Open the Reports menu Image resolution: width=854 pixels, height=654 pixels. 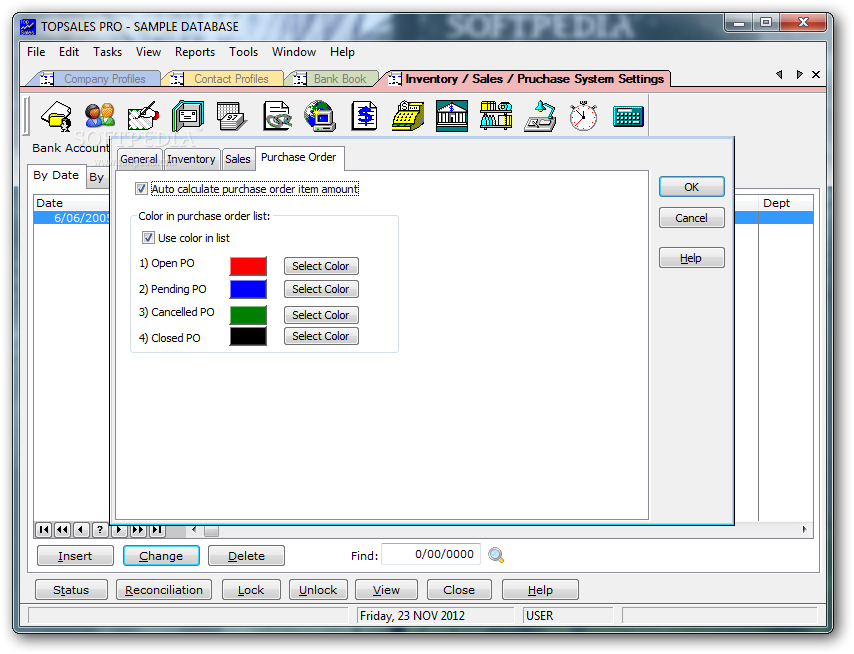pos(195,52)
